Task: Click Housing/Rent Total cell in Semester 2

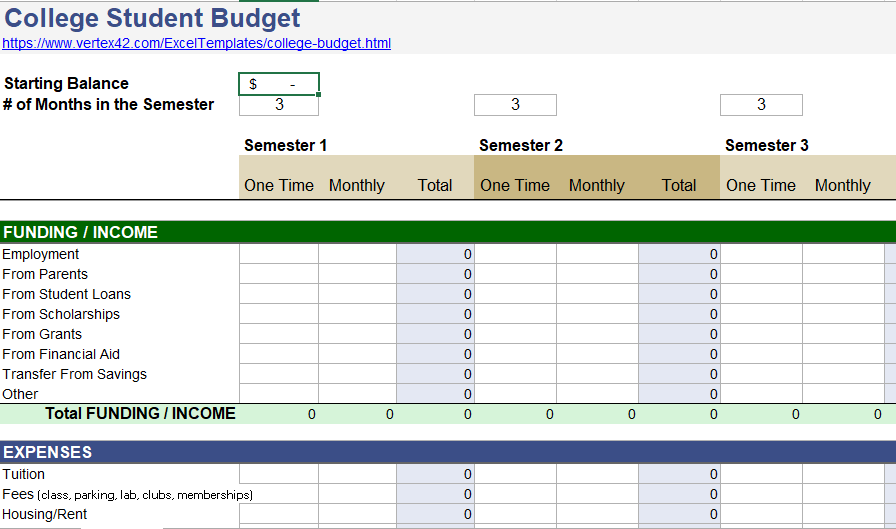Action: [679, 514]
